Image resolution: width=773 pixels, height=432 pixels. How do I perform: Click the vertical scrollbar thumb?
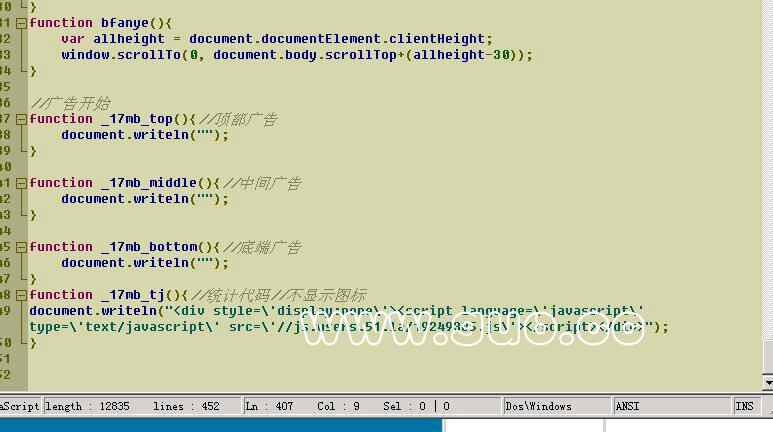pyautogui.click(x=768, y=357)
